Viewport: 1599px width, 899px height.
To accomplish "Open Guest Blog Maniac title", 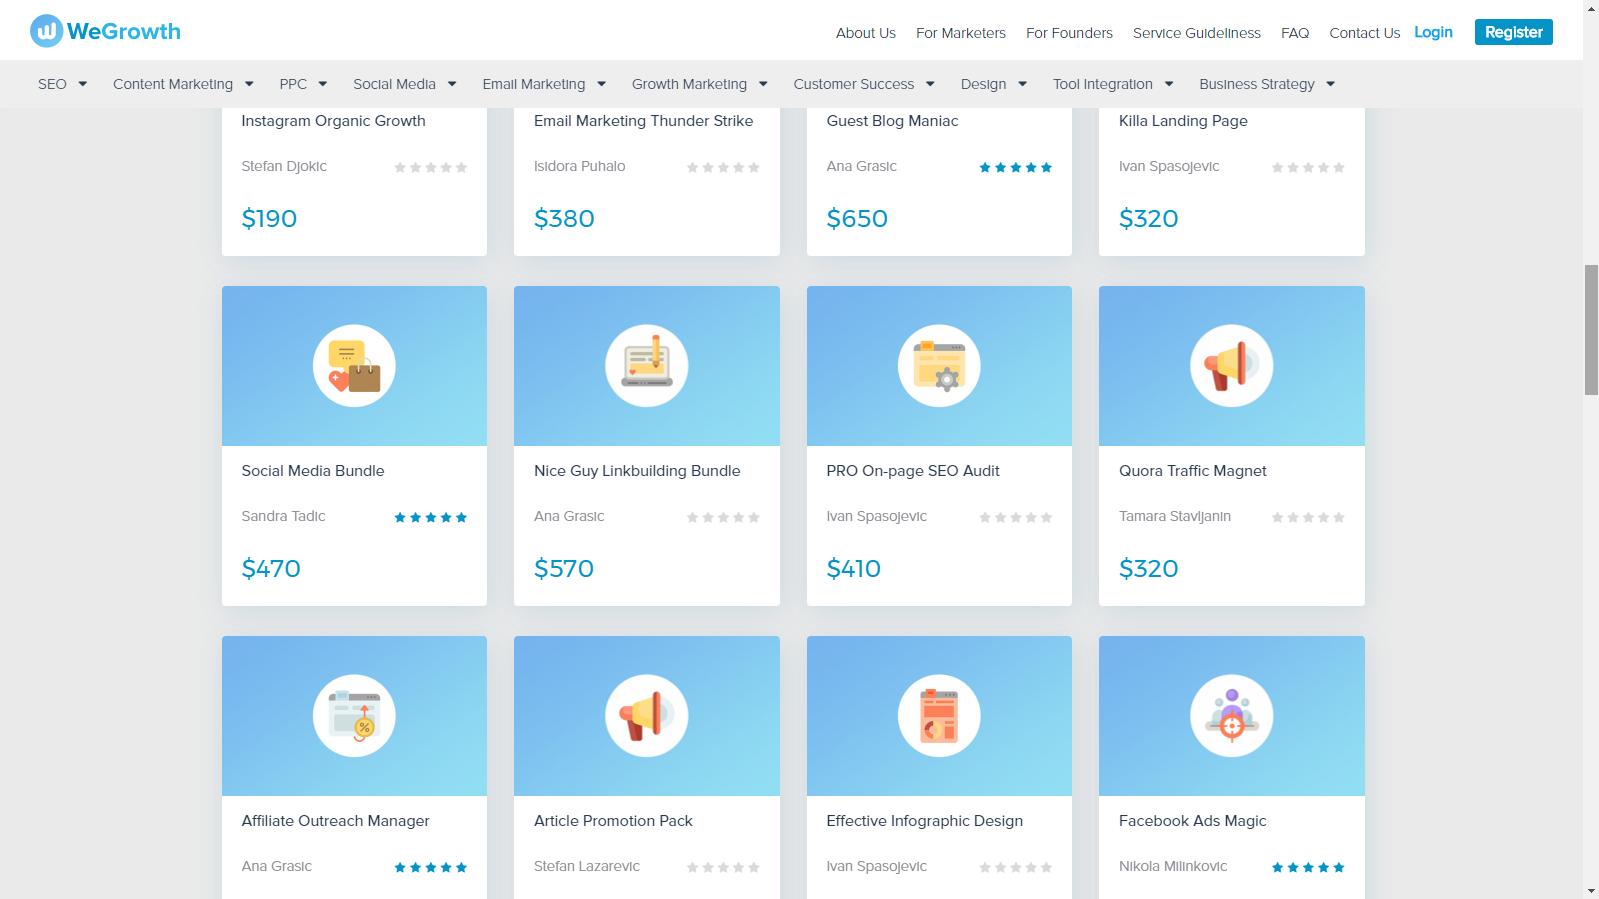I will tap(892, 121).
